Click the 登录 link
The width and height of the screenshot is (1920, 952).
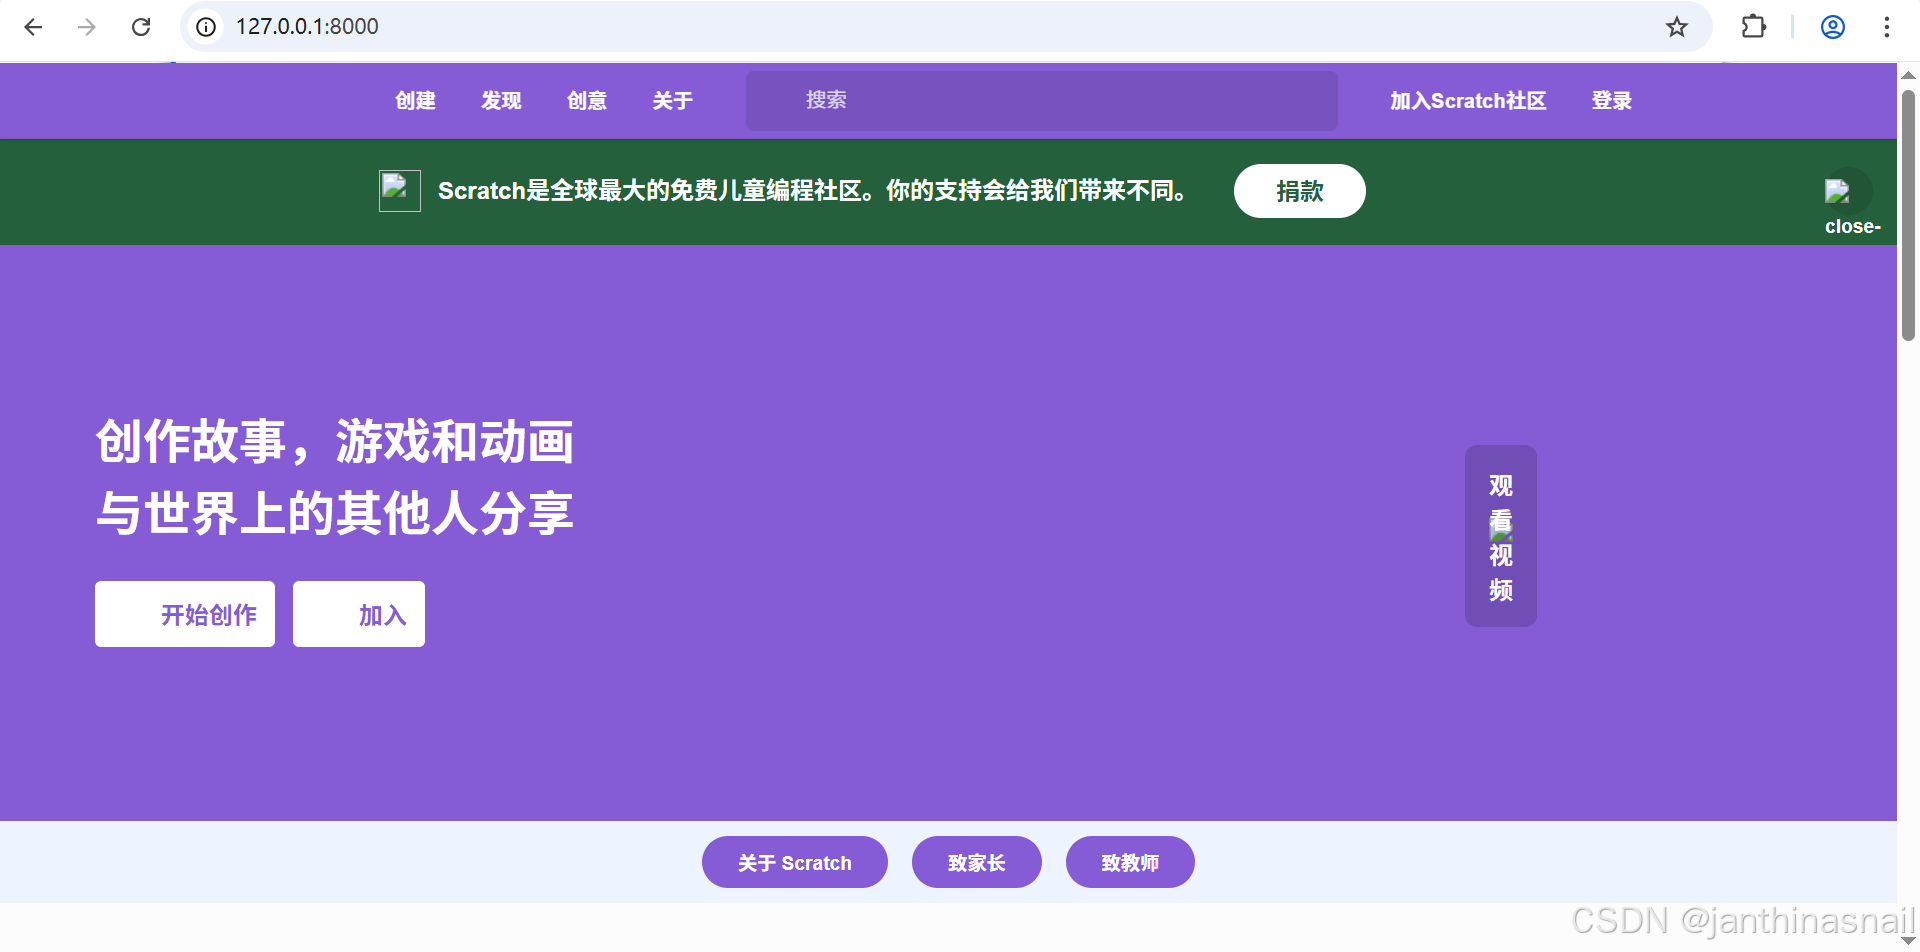(x=1612, y=101)
